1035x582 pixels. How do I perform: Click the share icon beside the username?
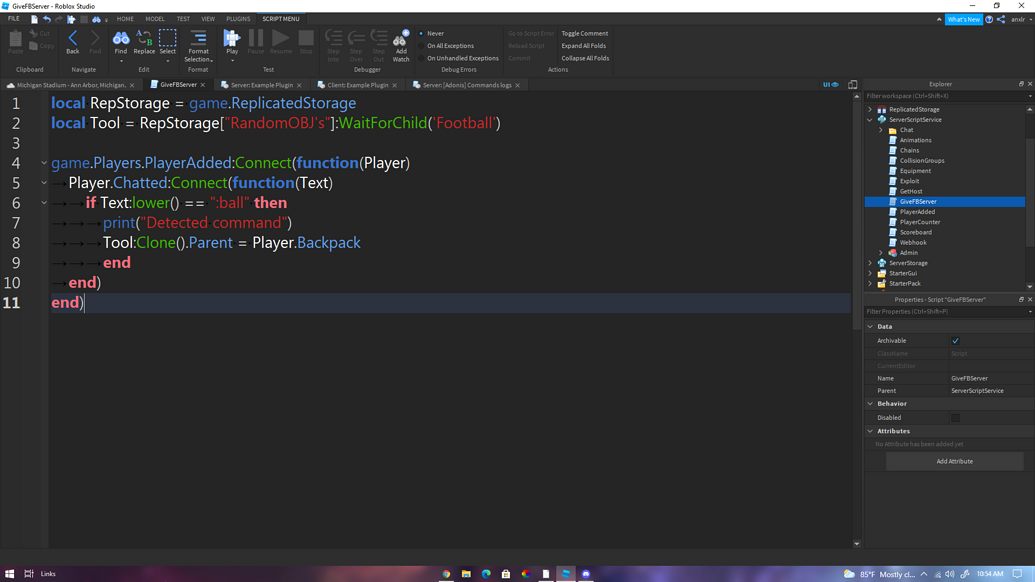coord(1001,19)
